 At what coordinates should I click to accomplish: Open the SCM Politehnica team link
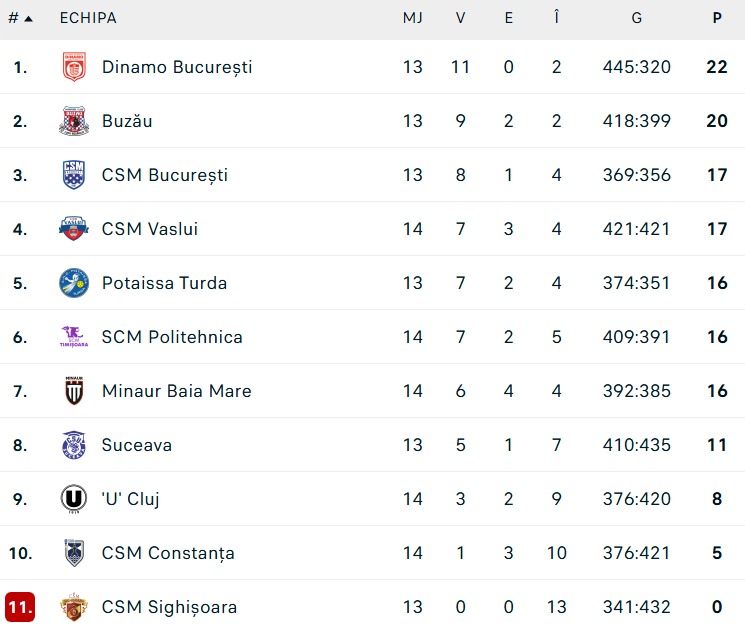pos(172,337)
